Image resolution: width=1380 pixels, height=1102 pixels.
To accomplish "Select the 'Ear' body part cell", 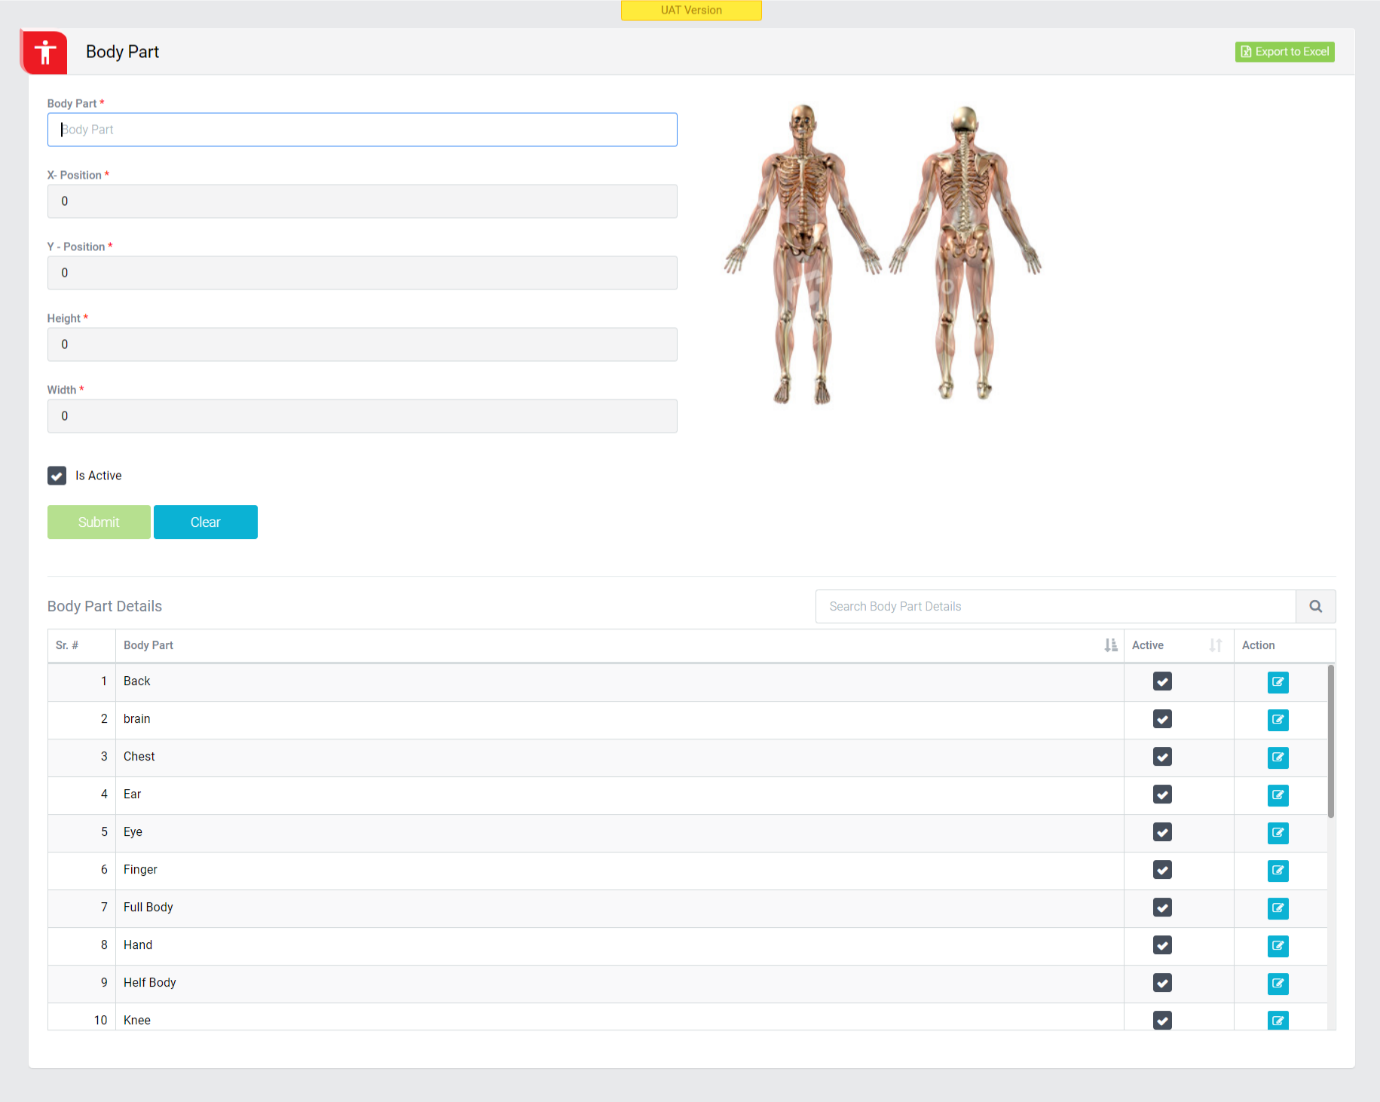I will (x=619, y=794).
